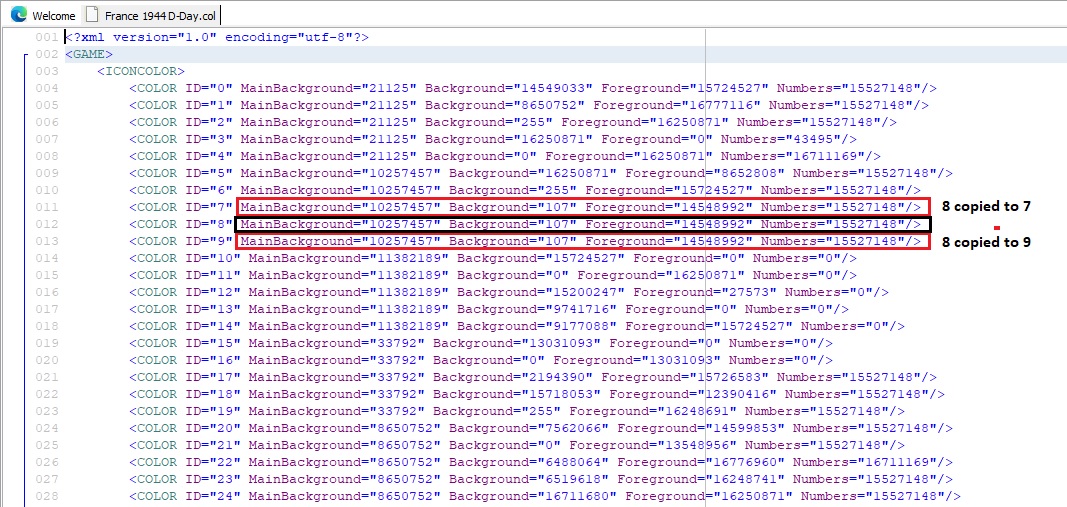Click the COLOR ID="0" line
The width and height of the screenshot is (1067, 507).
click(534, 88)
